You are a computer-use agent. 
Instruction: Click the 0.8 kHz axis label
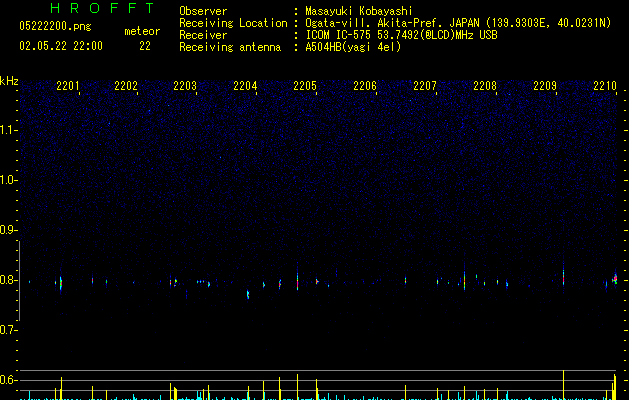click(x=8, y=280)
